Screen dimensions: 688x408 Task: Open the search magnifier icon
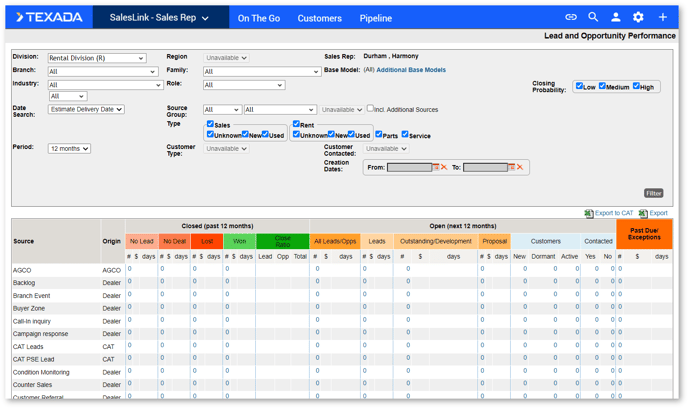coord(593,17)
